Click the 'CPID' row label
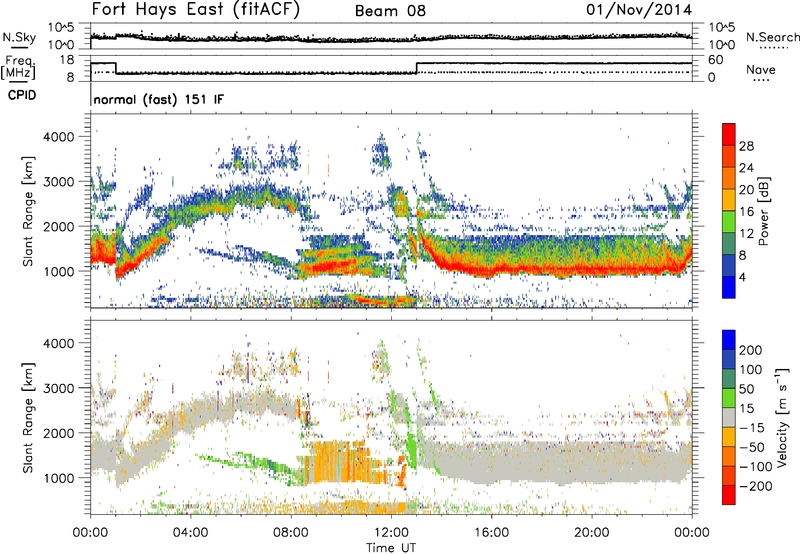The height and width of the screenshot is (554, 800). [x=22, y=95]
